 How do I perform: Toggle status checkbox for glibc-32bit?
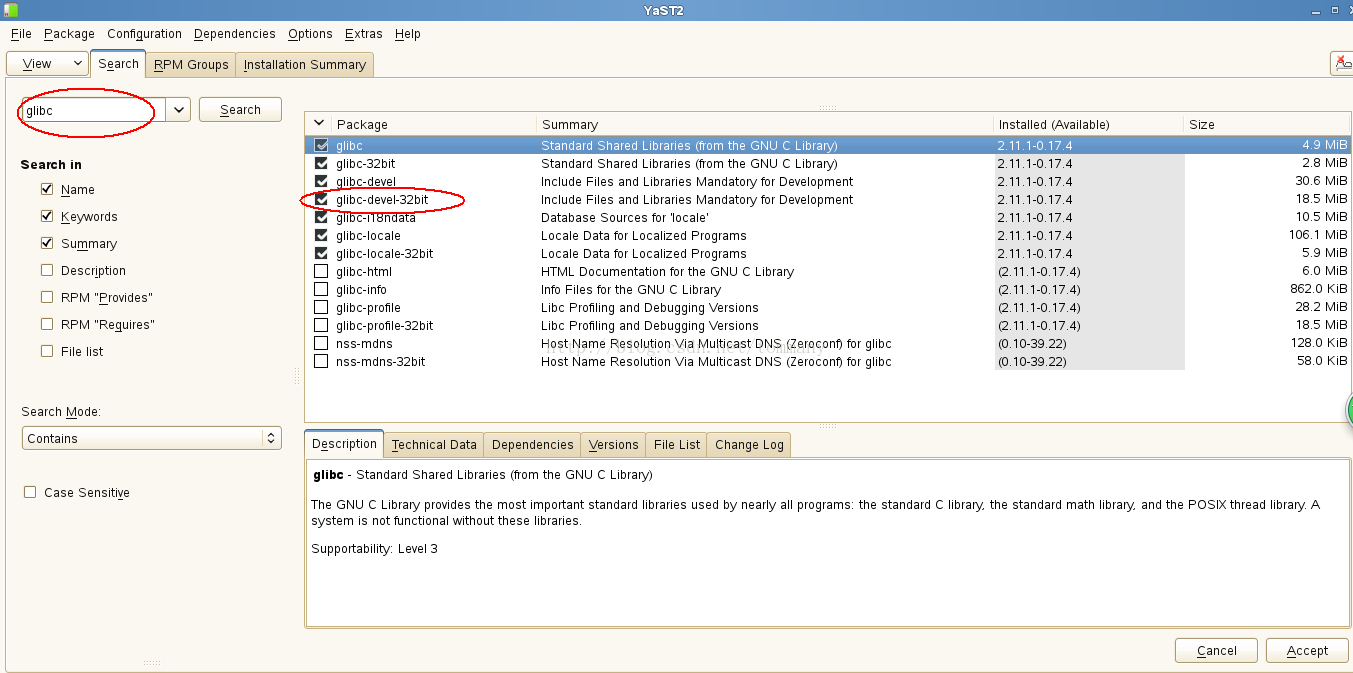tap(321, 163)
